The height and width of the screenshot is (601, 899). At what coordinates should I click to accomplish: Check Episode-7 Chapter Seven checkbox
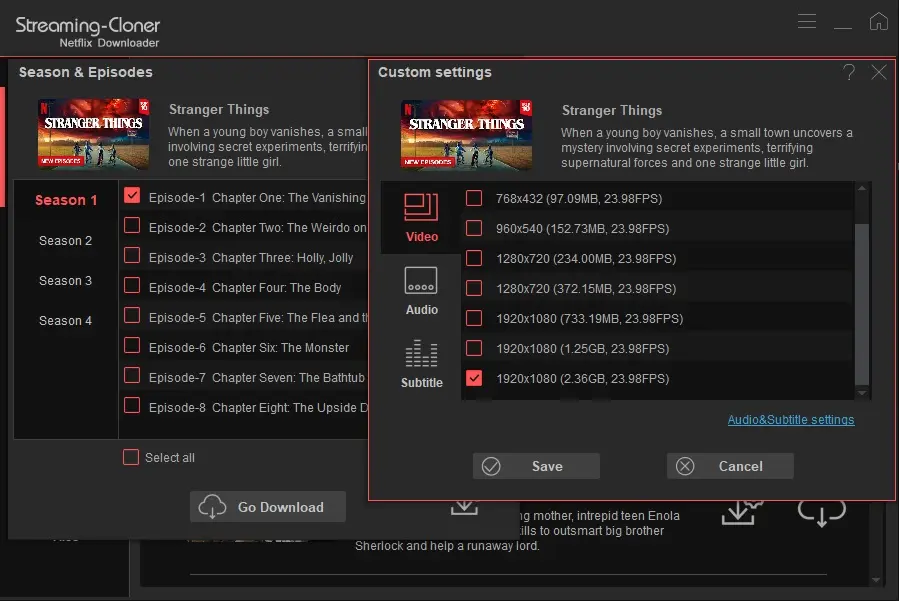(132, 375)
